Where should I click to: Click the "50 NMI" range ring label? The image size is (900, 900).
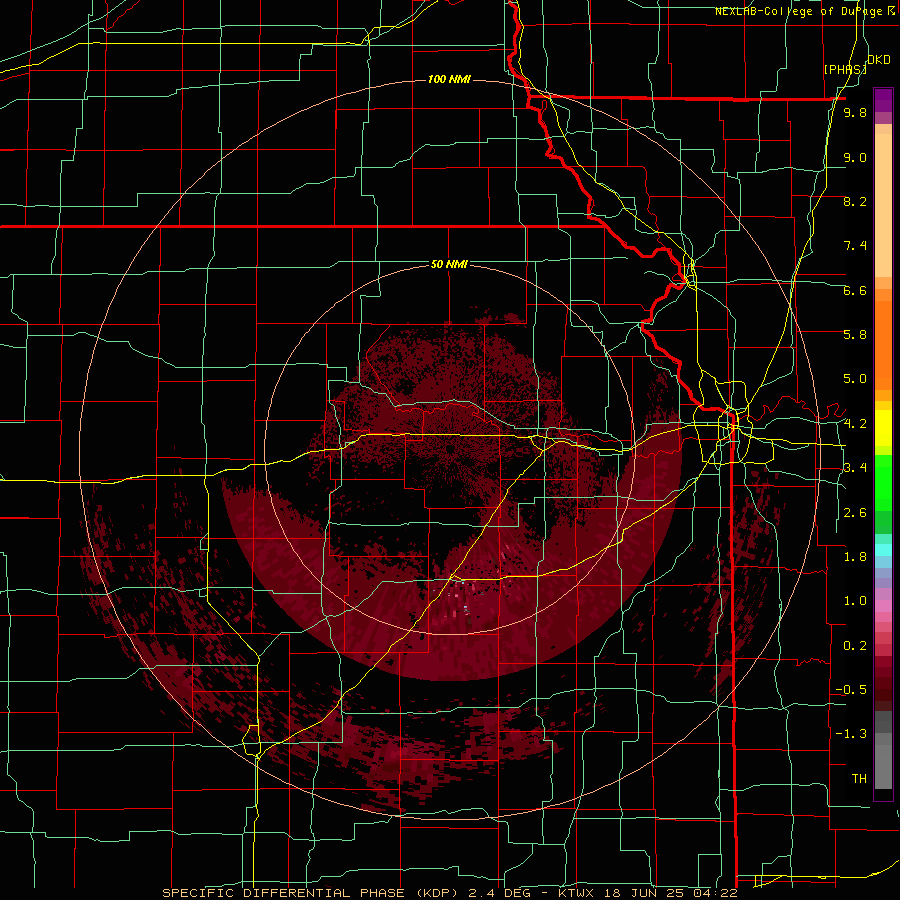click(x=449, y=264)
